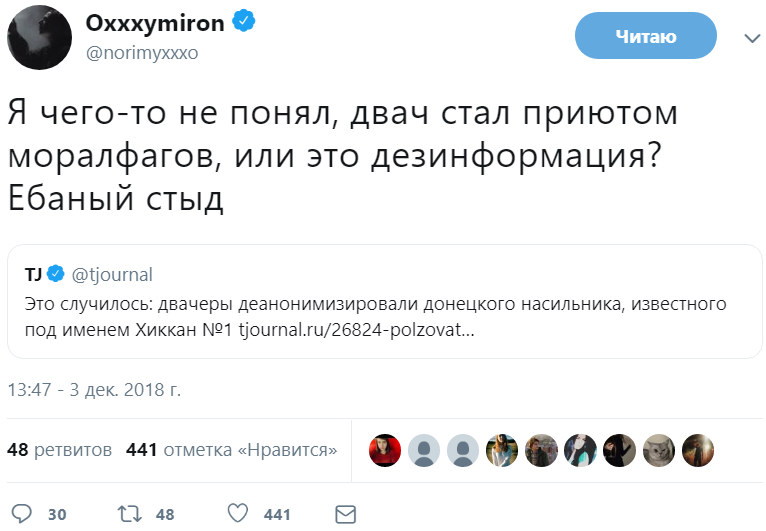Screen dimensions: 766x531
Task: Open the liker avatar with red background
Action: [386, 450]
